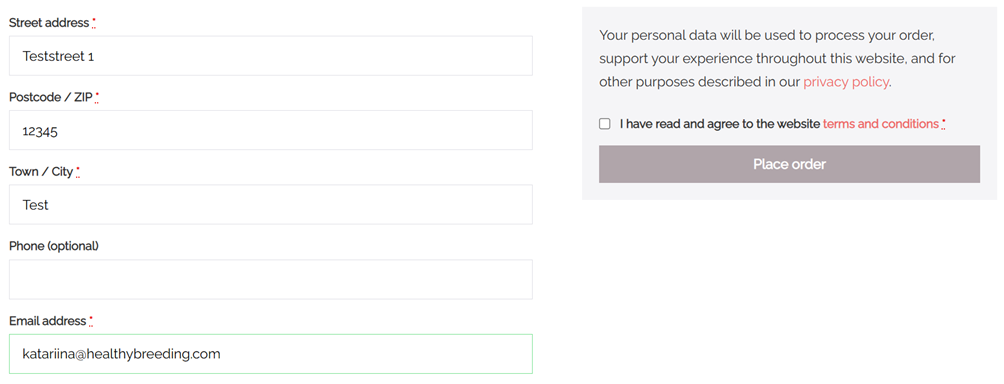Click the Street address label text
Screen dimensions: 1004x384
click(x=49, y=23)
